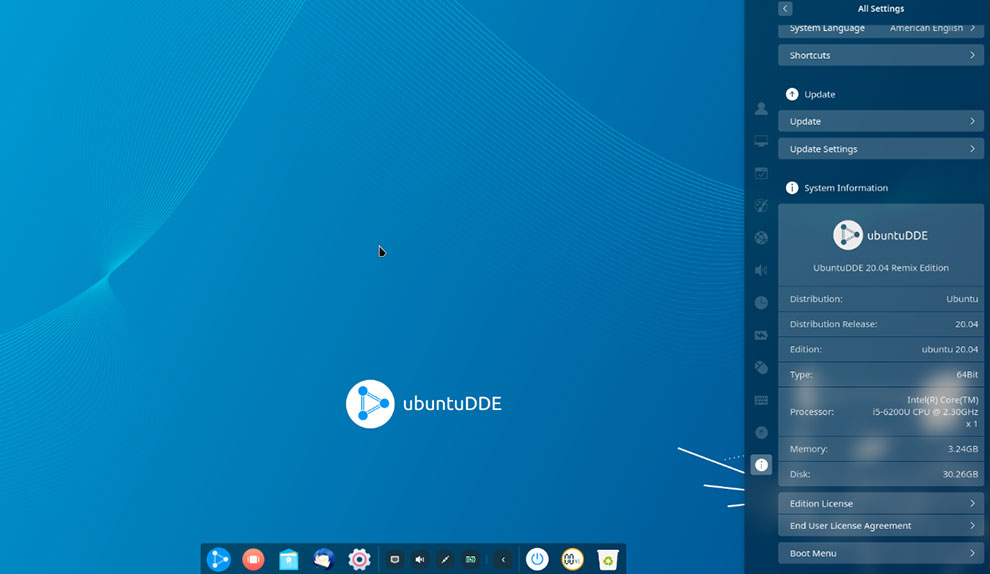
Task: Click 'UbuntuDDE 20.04 Remix Edition' text
Action: pyautogui.click(x=881, y=268)
